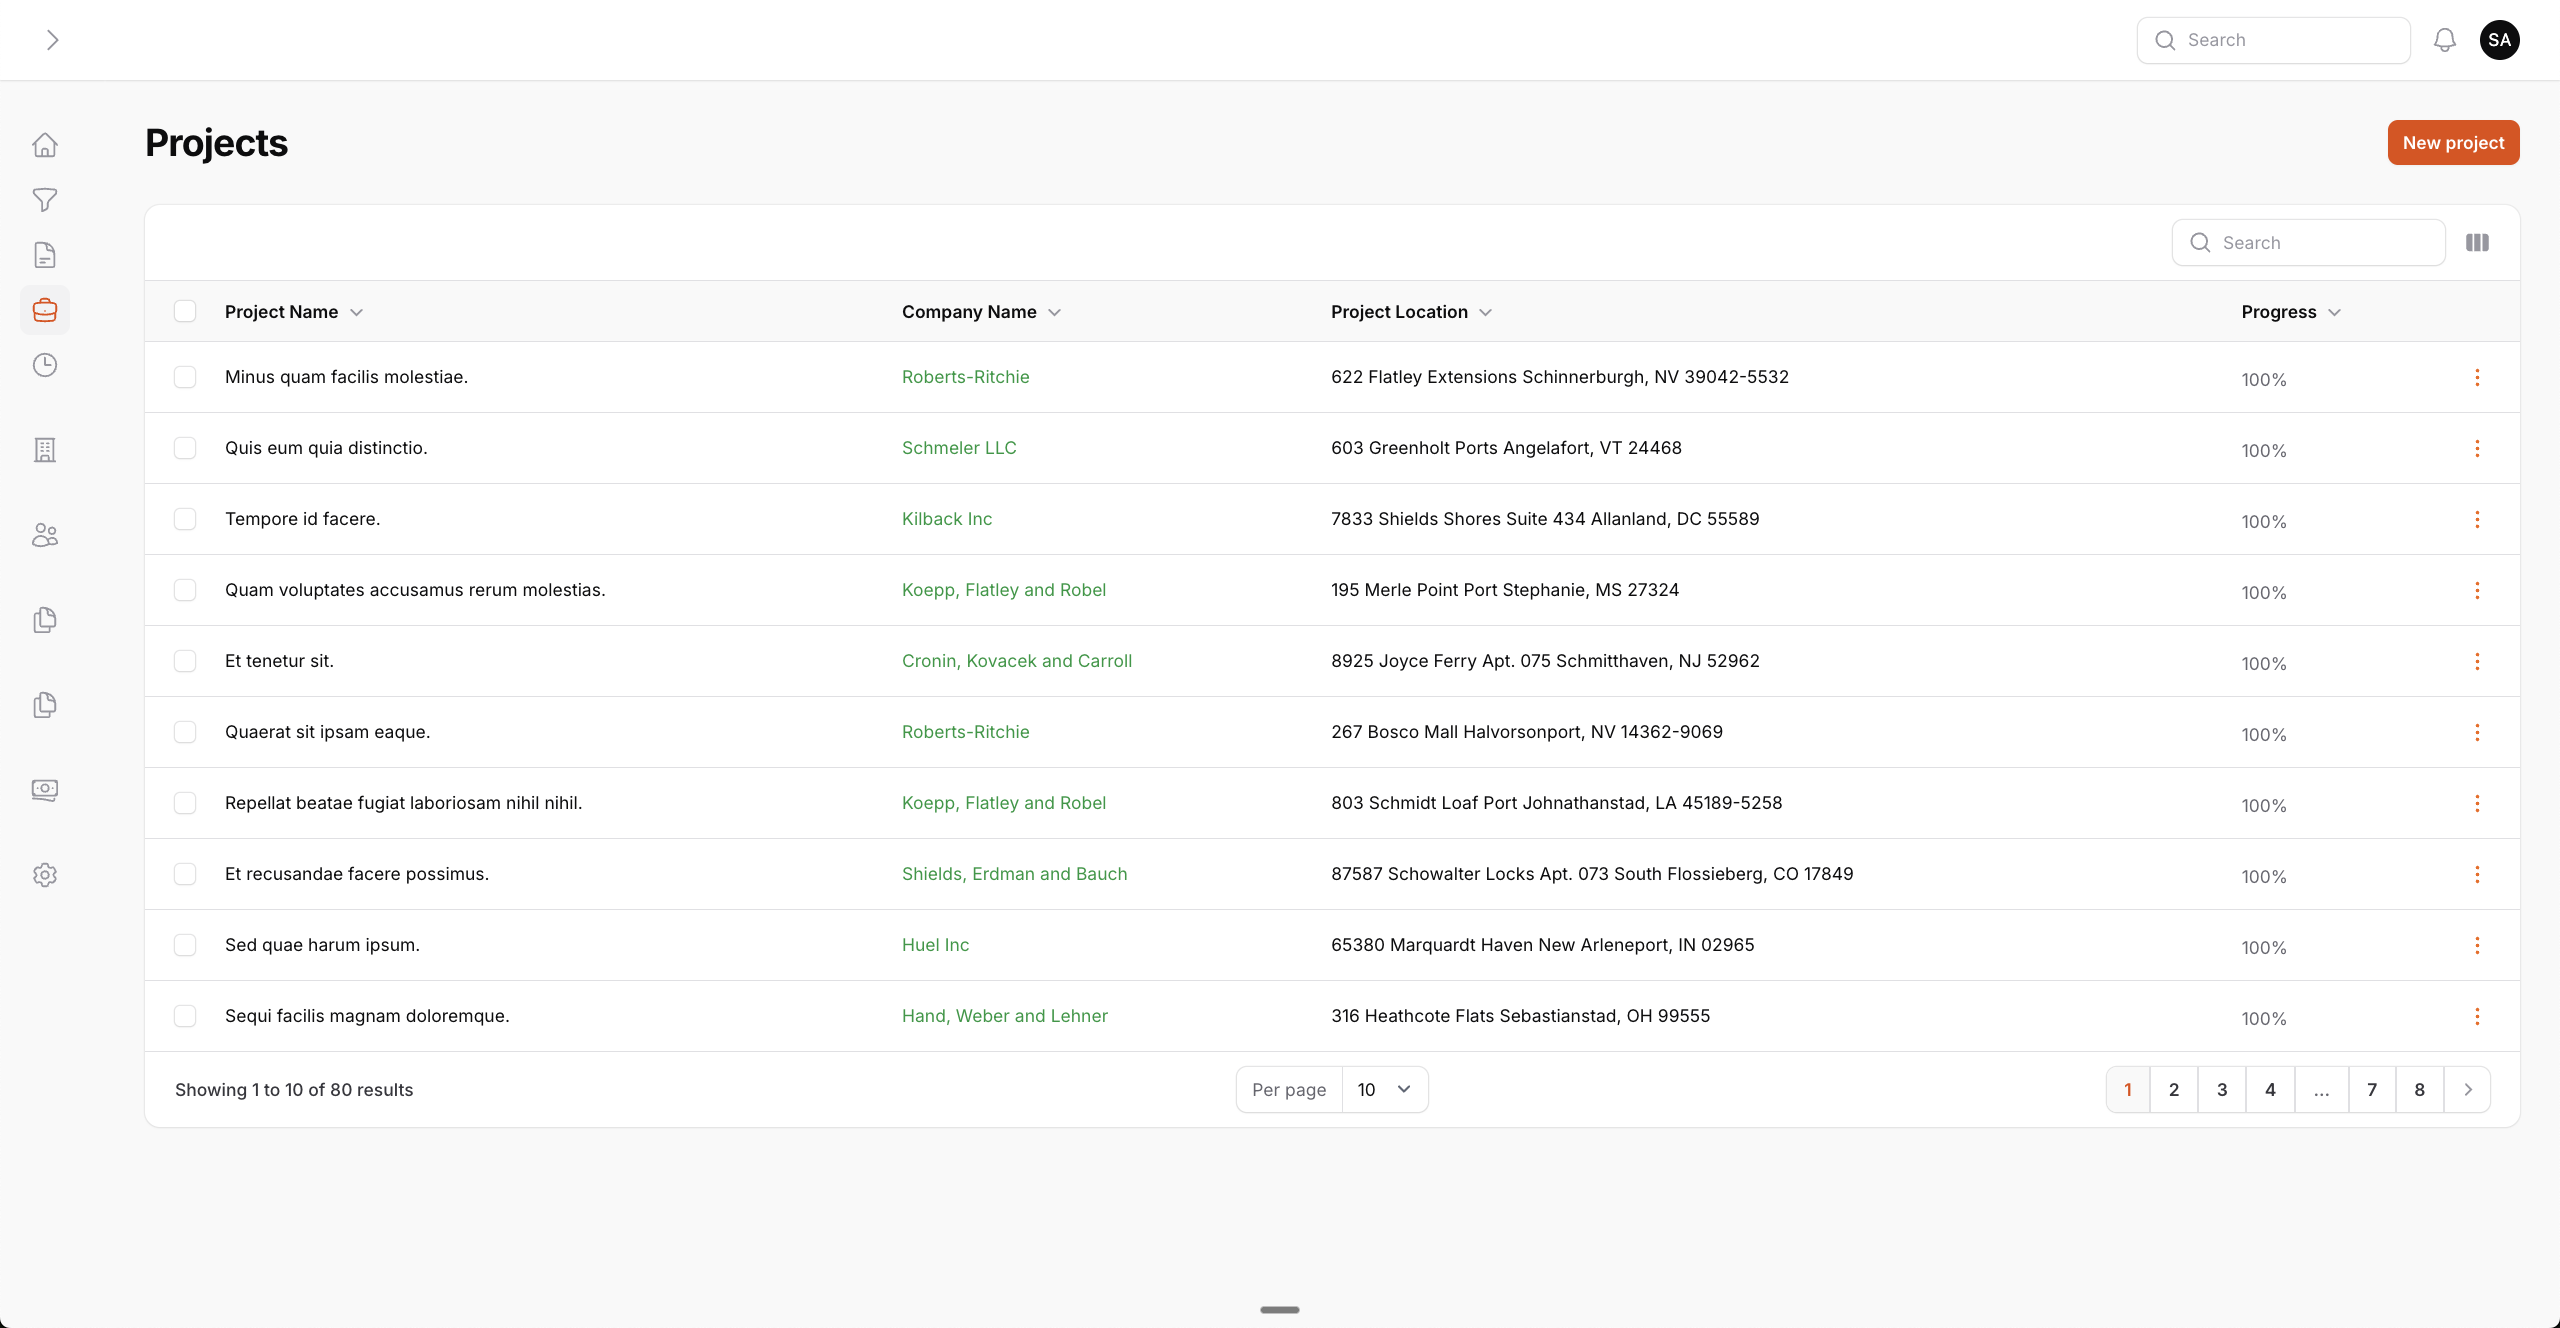2560x1328 pixels.
Task: Toggle table columns icon
Action: 2477,243
